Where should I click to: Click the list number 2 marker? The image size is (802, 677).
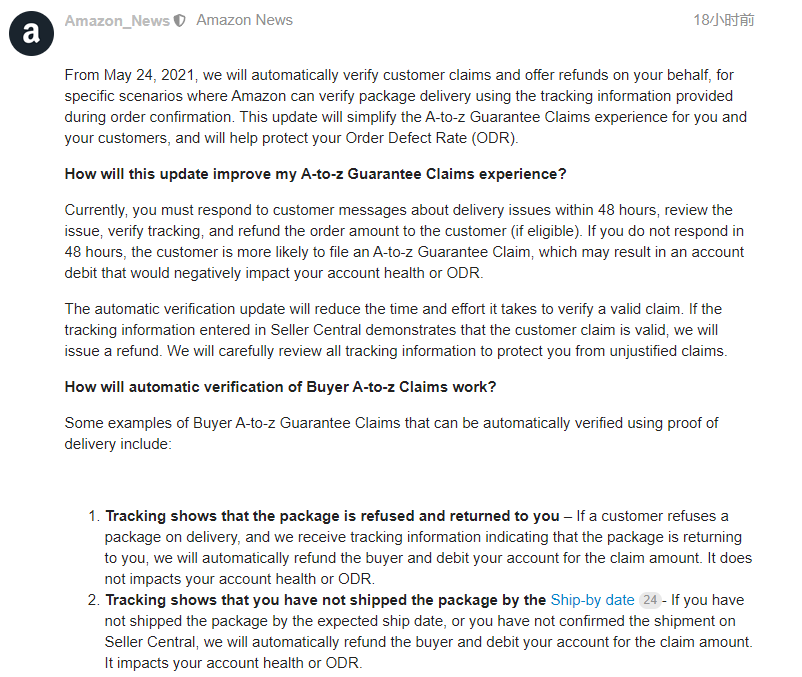pos(93,600)
